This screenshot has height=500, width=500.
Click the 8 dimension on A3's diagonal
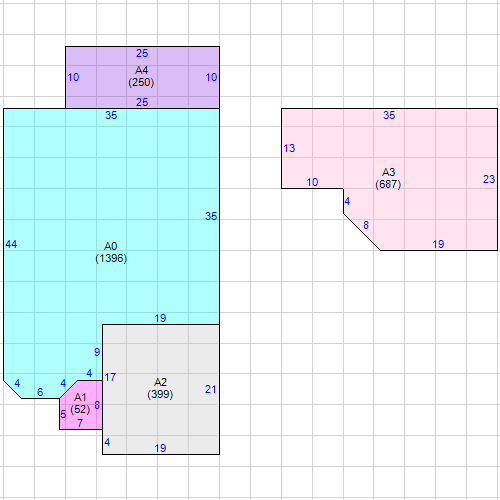[366, 225]
